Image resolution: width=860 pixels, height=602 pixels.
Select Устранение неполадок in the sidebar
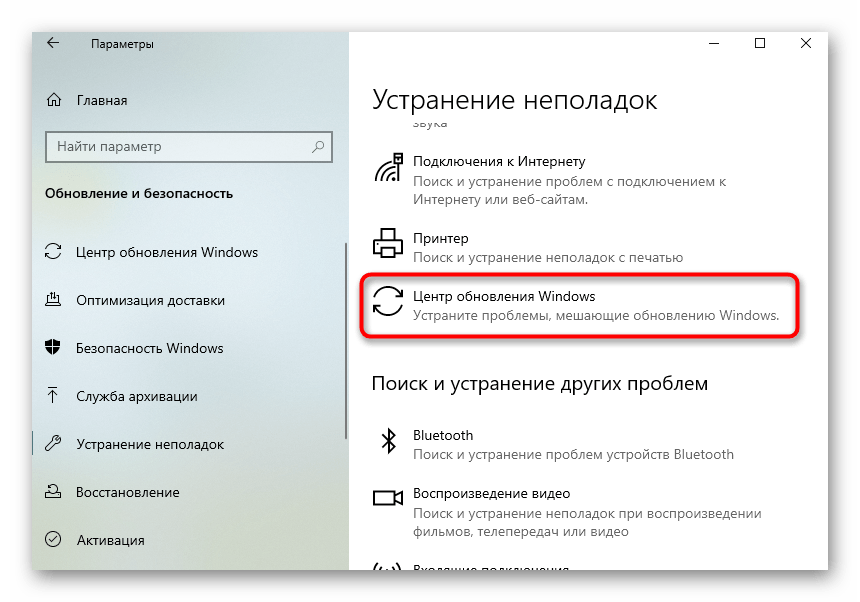click(x=150, y=444)
